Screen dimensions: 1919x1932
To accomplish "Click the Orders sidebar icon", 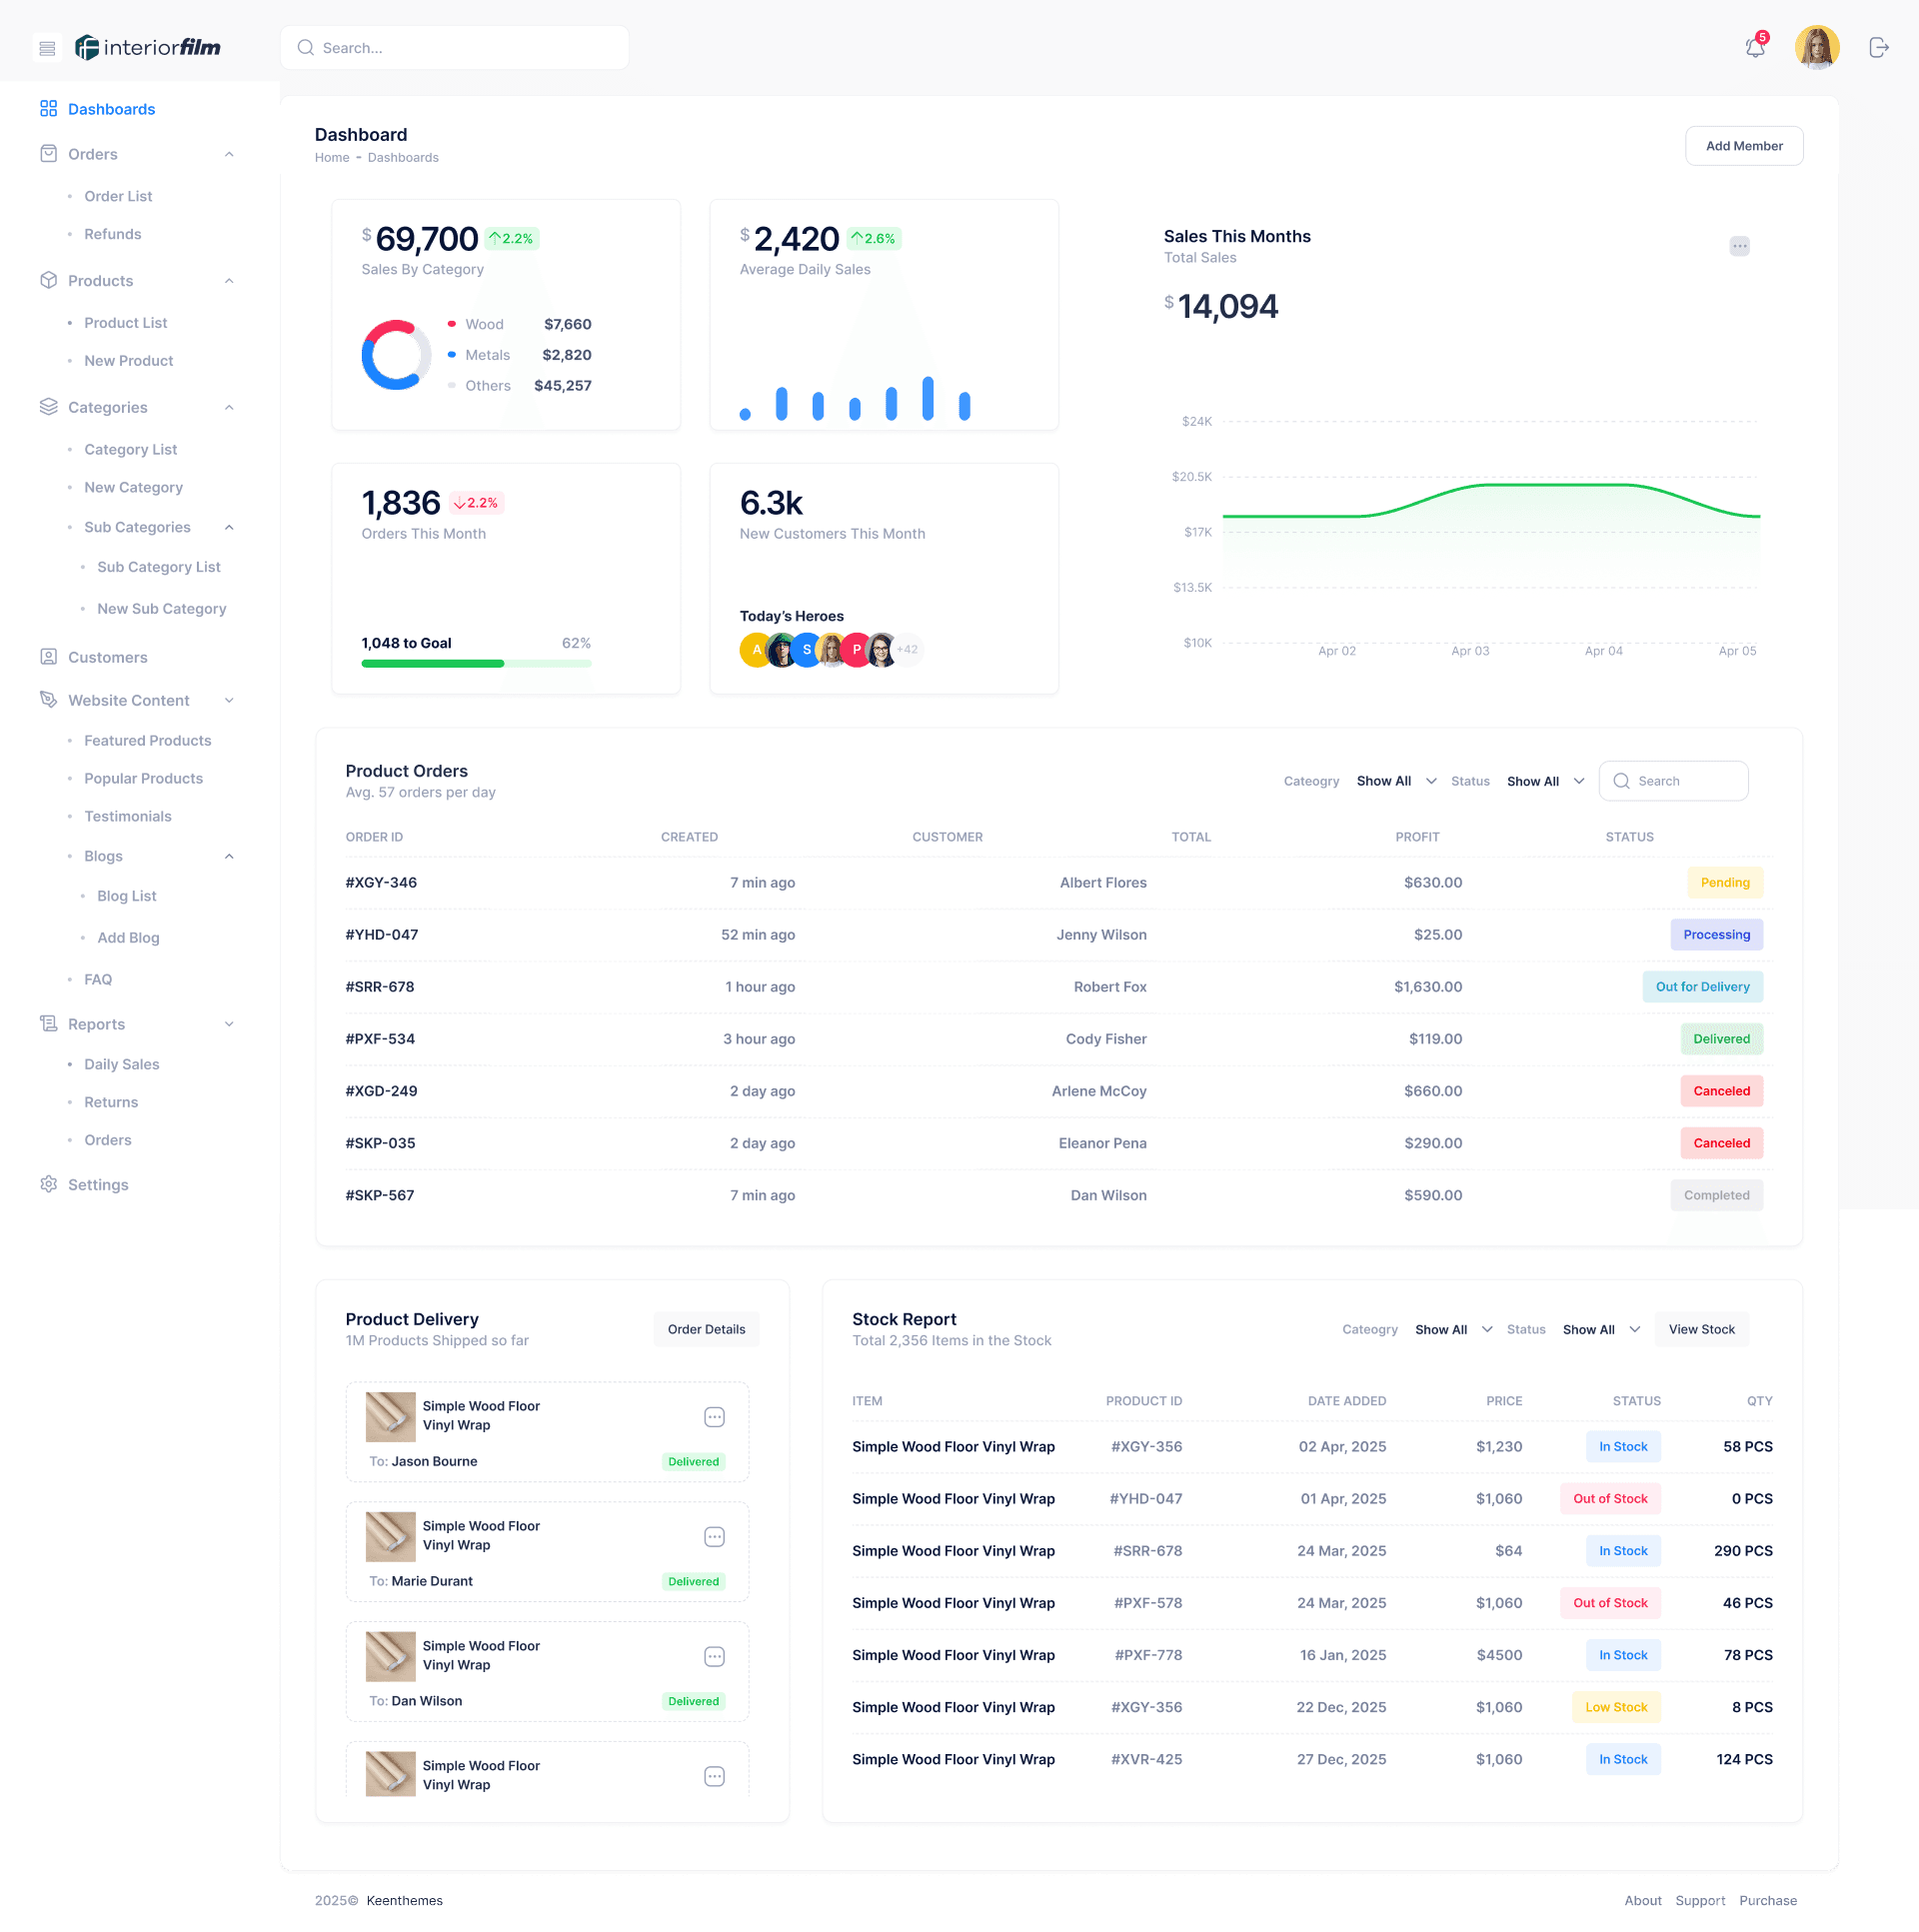I will 48,153.
